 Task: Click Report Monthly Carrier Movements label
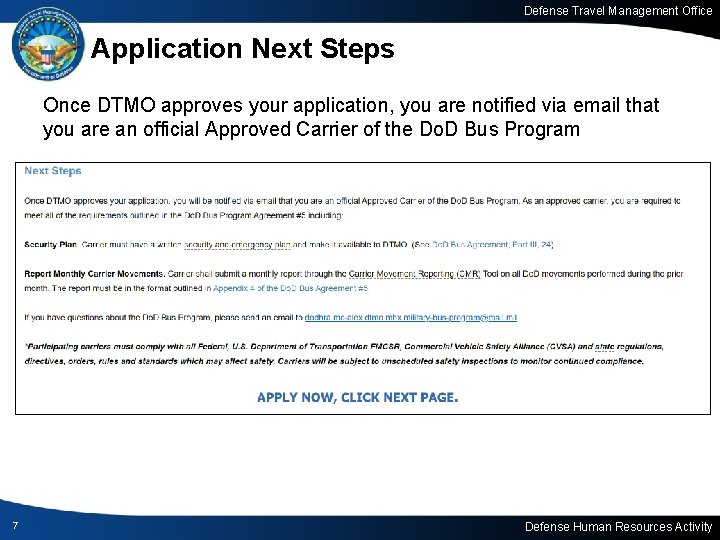point(95,274)
